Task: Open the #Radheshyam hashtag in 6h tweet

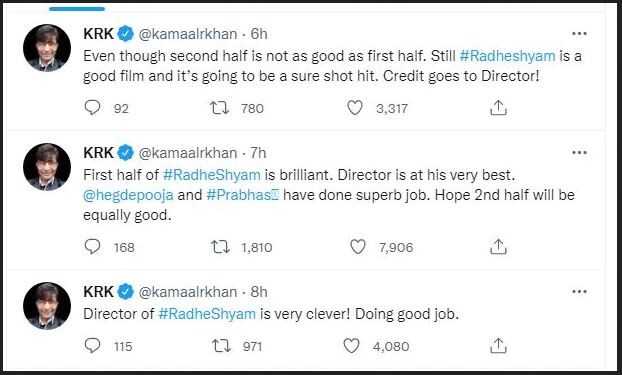Action: click(507, 56)
